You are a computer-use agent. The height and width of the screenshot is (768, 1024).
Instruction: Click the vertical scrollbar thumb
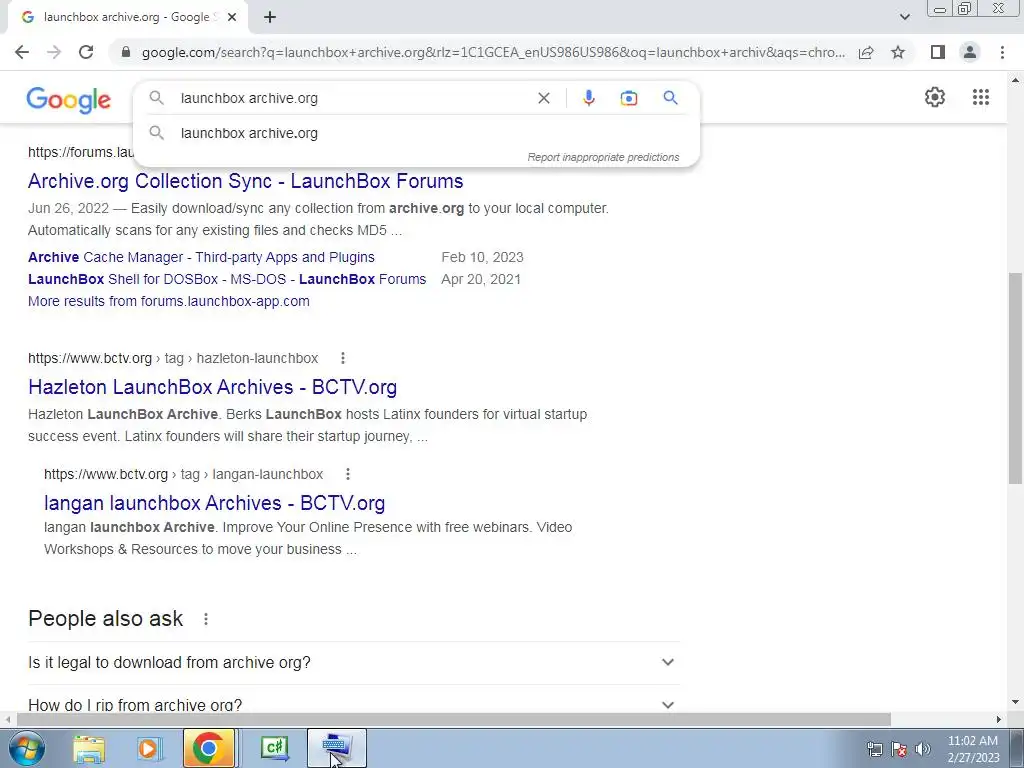pyautogui.click(x=1015, y=379)
